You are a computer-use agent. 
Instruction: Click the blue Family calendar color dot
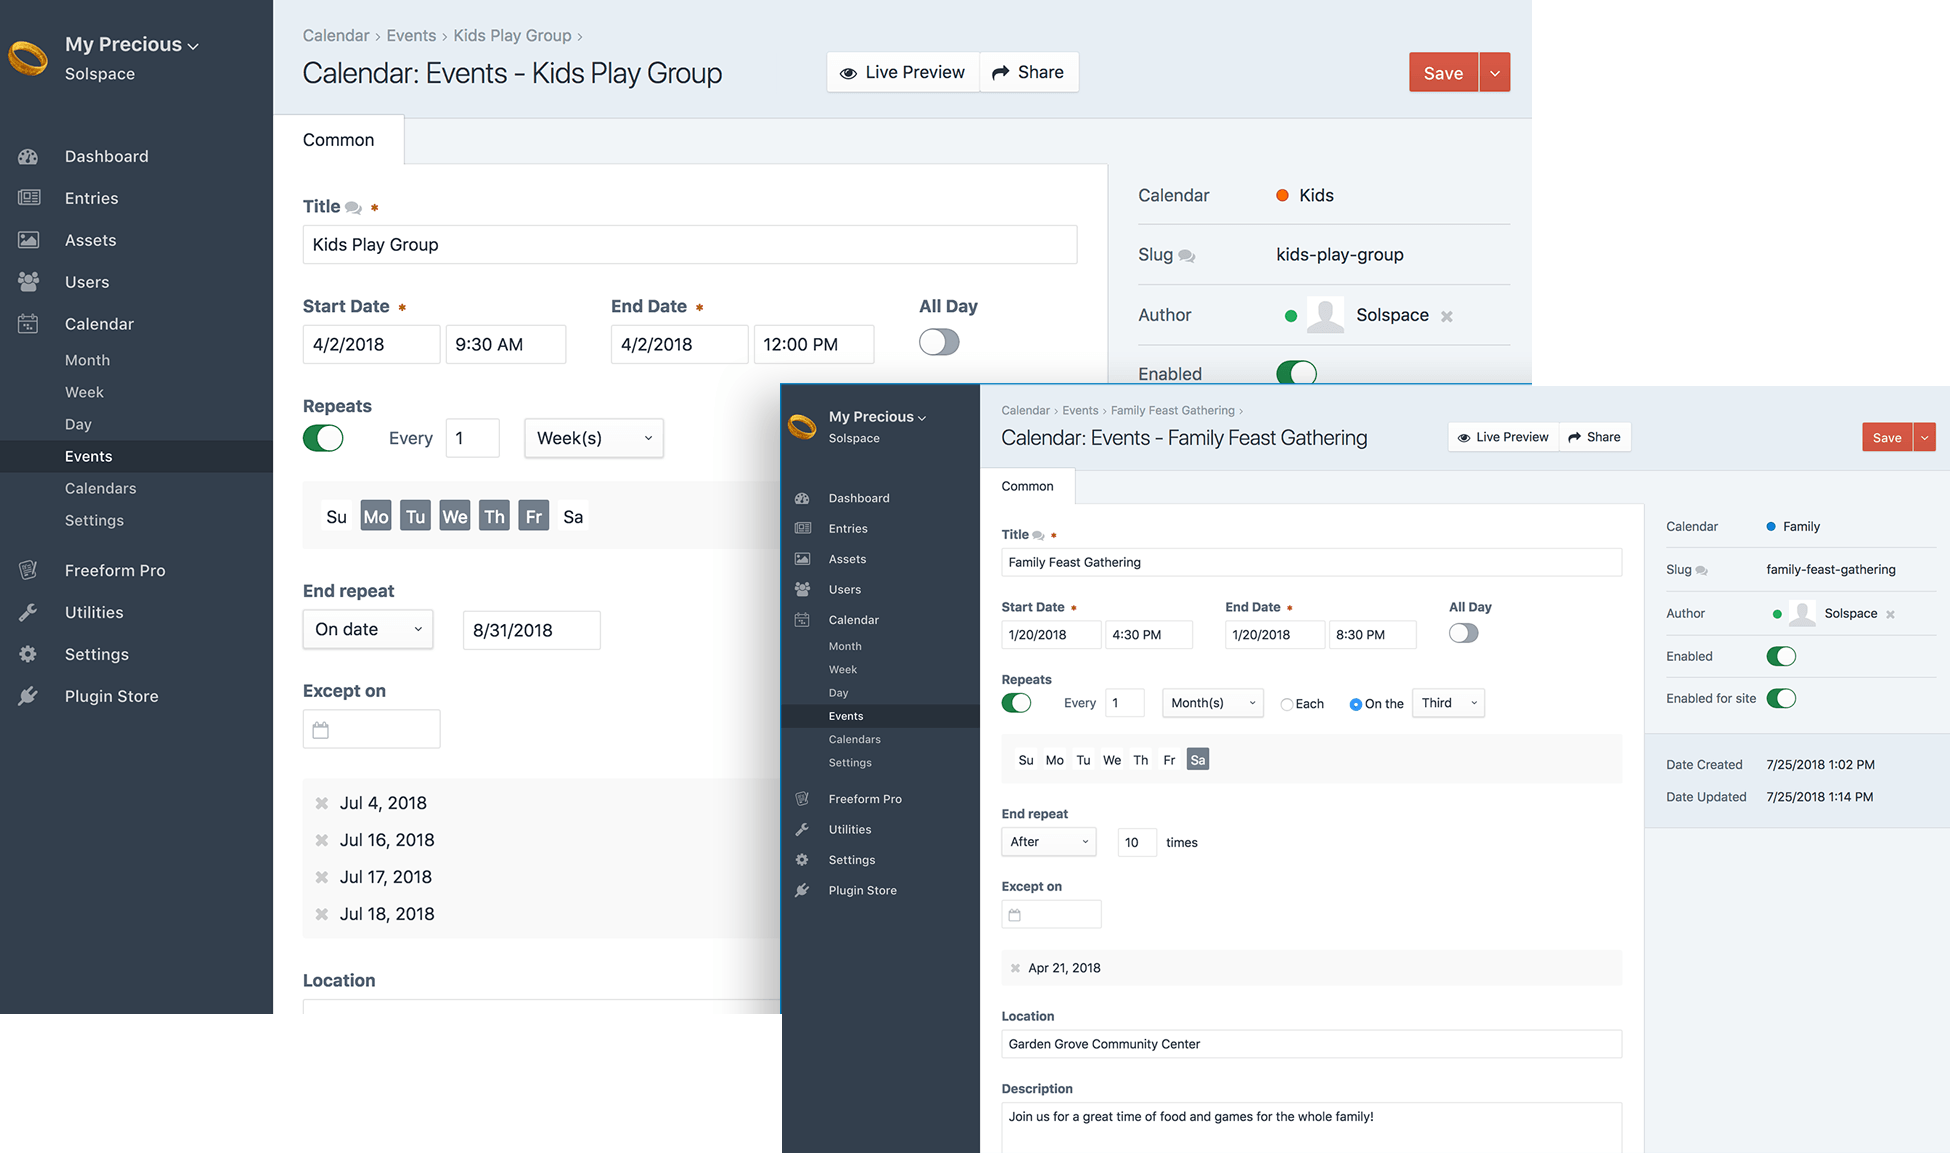point(1771,527)
